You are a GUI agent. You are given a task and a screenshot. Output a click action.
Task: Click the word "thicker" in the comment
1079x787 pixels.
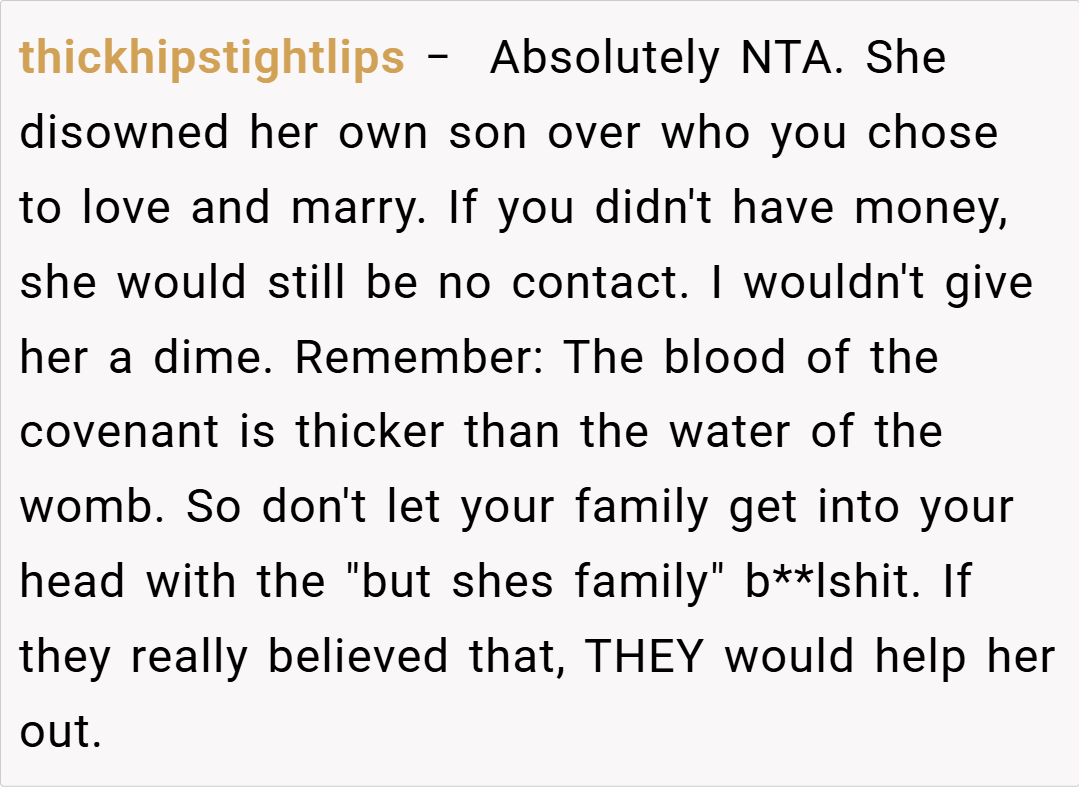point(370,433)
